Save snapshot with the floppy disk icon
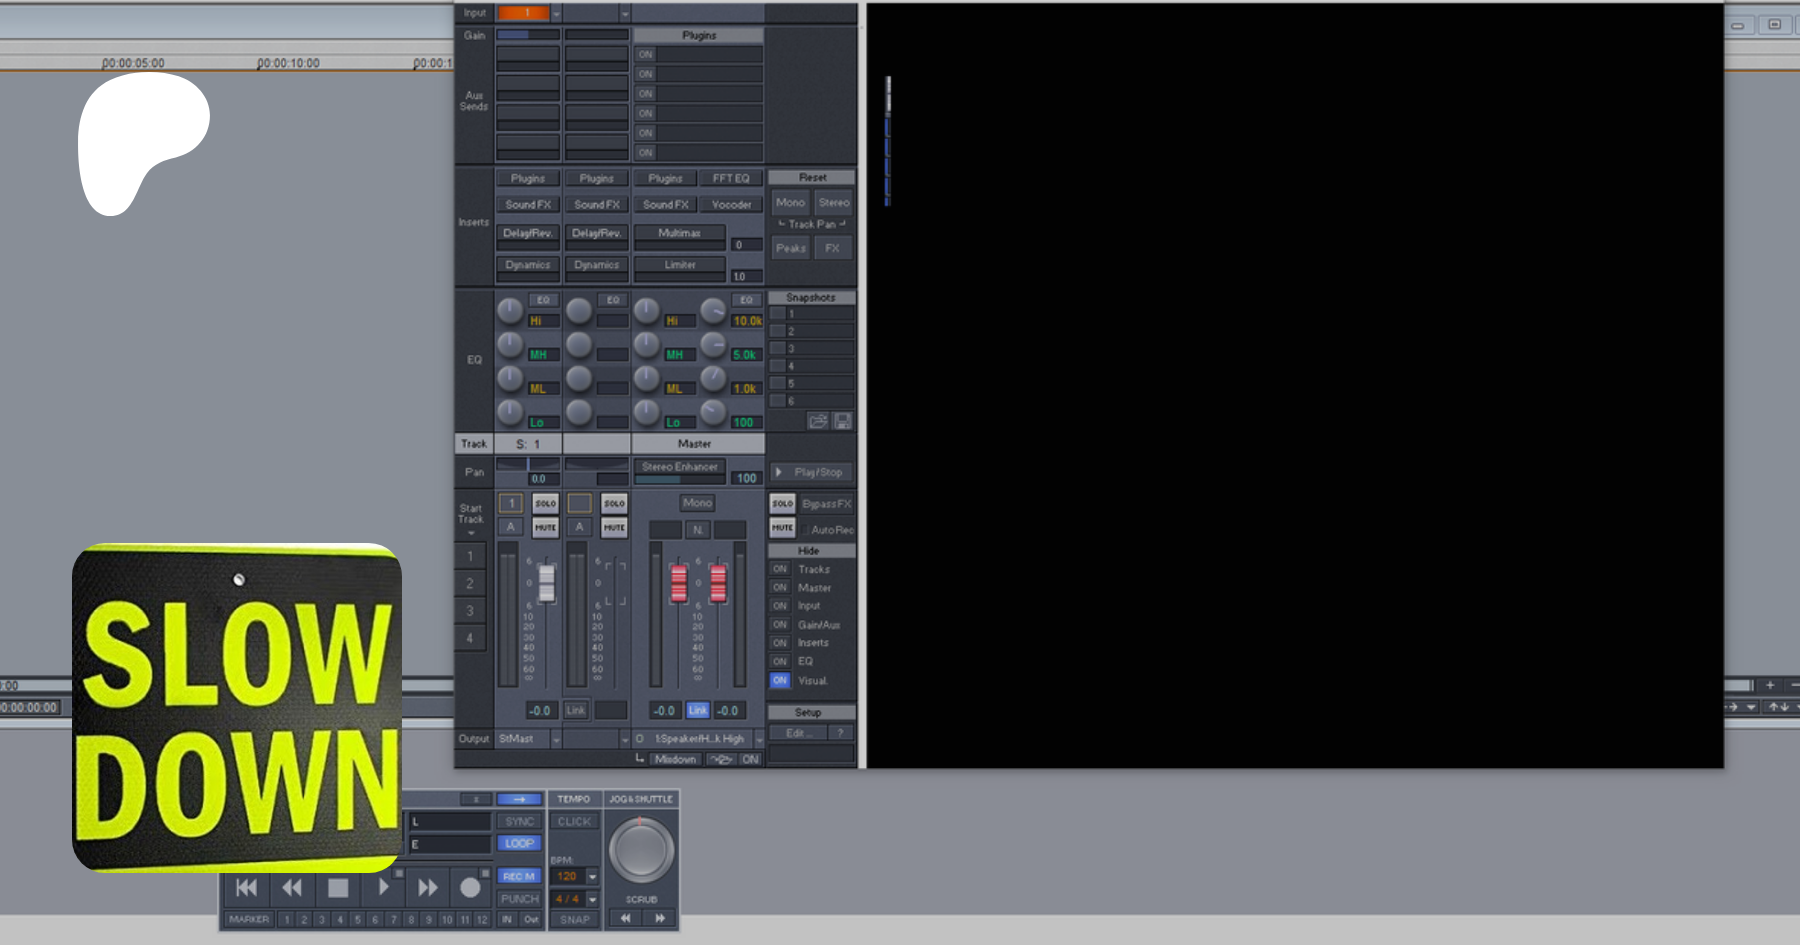 pyautogui.click(x=842, y=421)
